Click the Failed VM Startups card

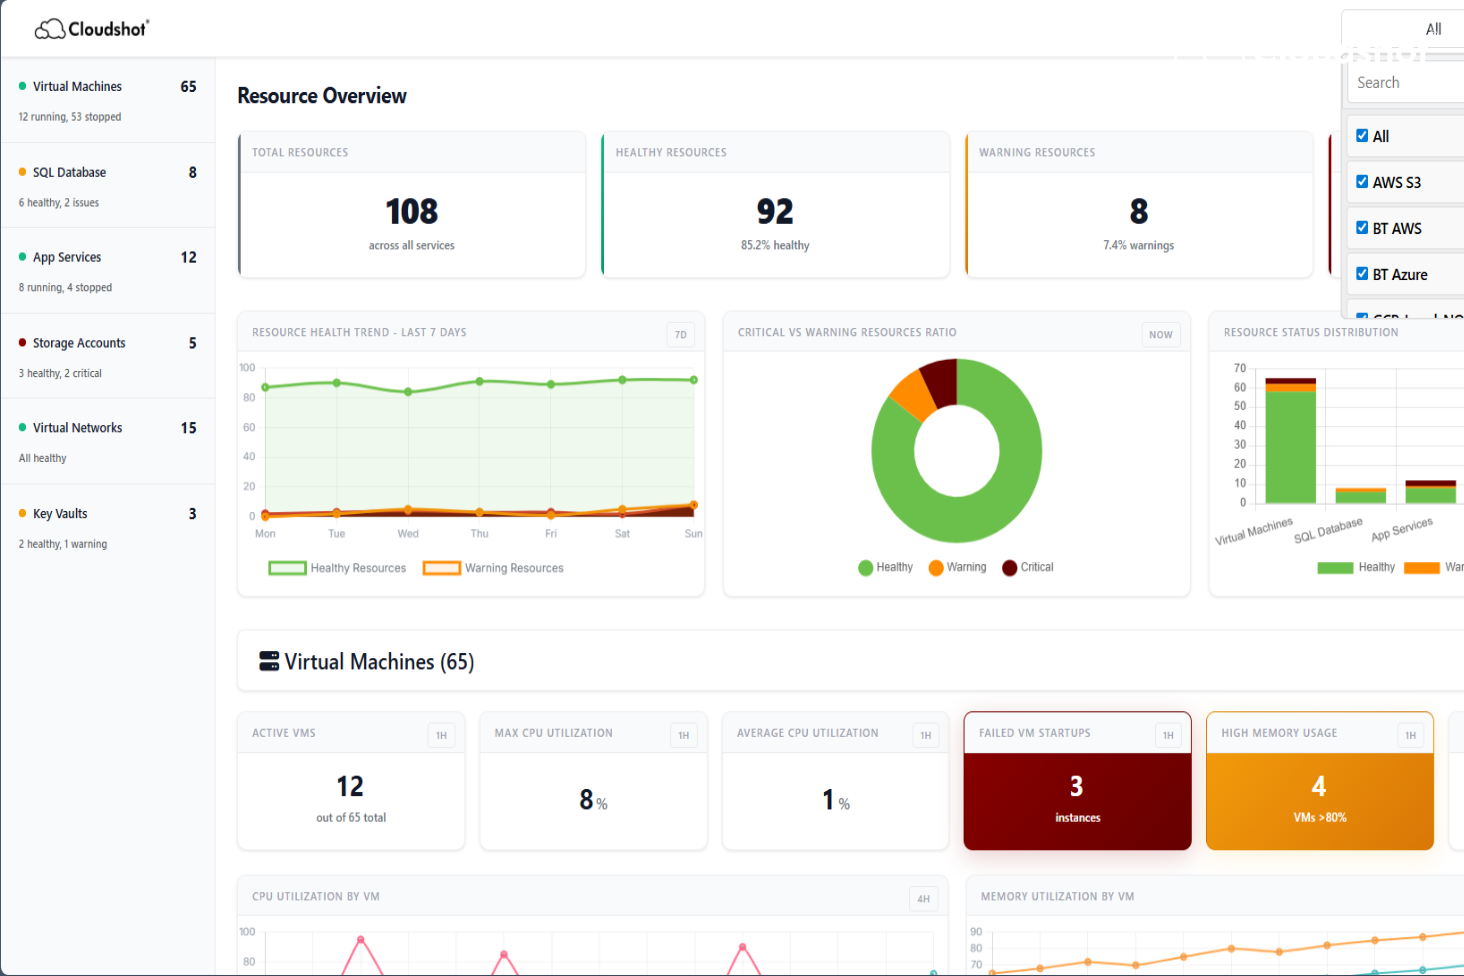point(1077,781)
